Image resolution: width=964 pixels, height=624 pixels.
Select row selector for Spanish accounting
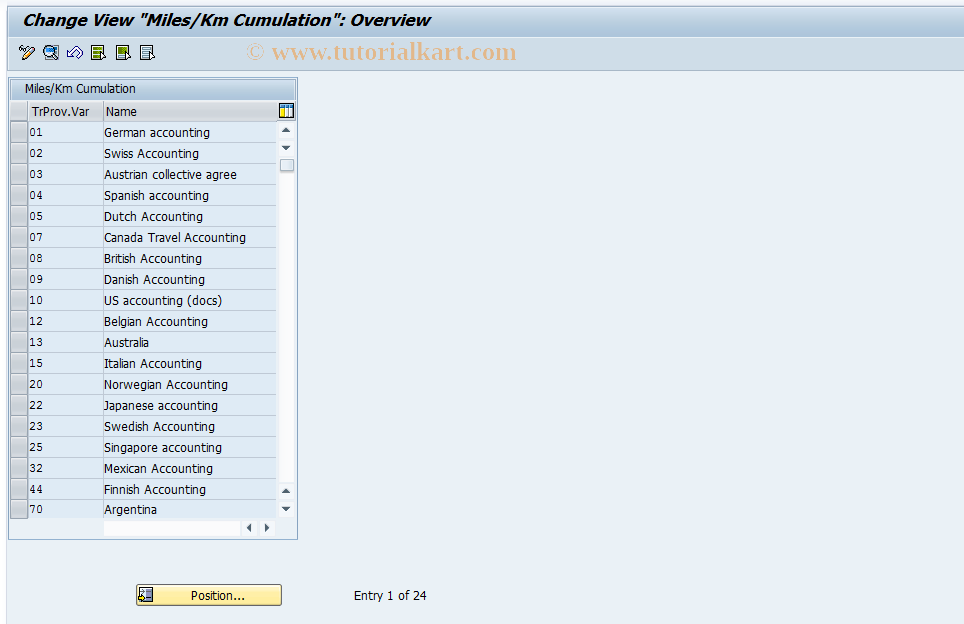(19, 195)
